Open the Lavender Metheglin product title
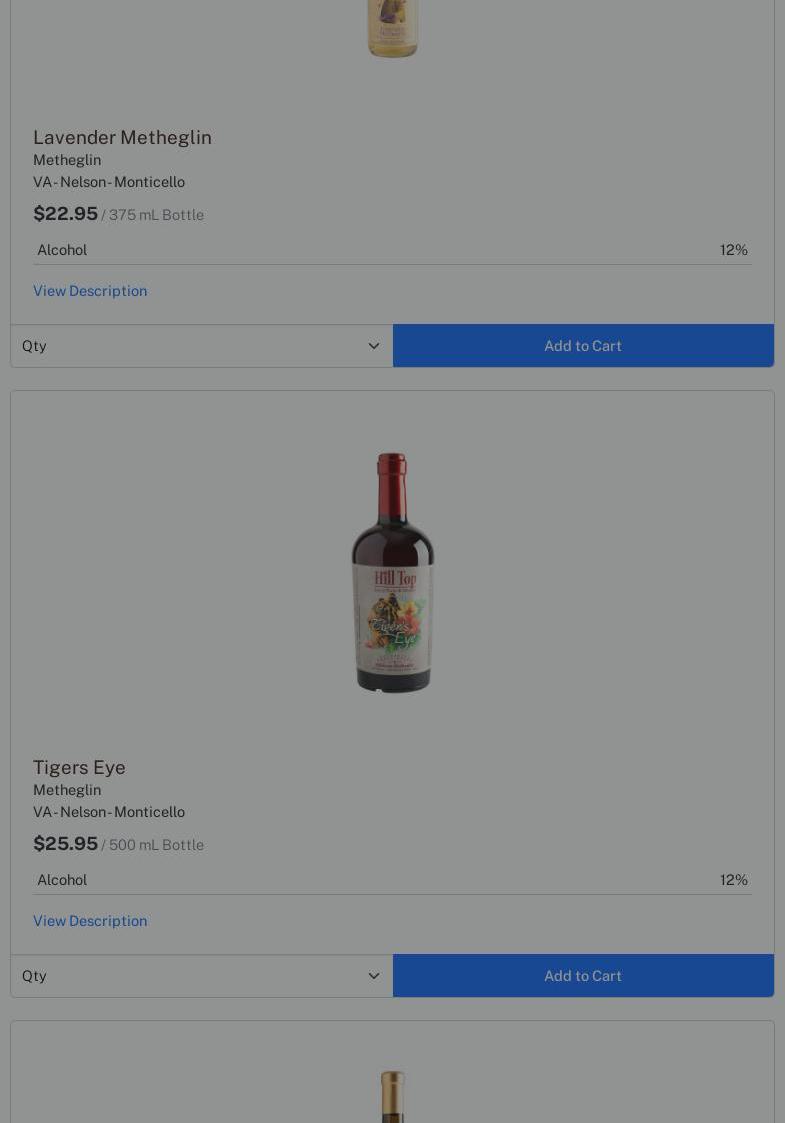The width and height of the screenshot is (785, 1123). pos(122,137)
